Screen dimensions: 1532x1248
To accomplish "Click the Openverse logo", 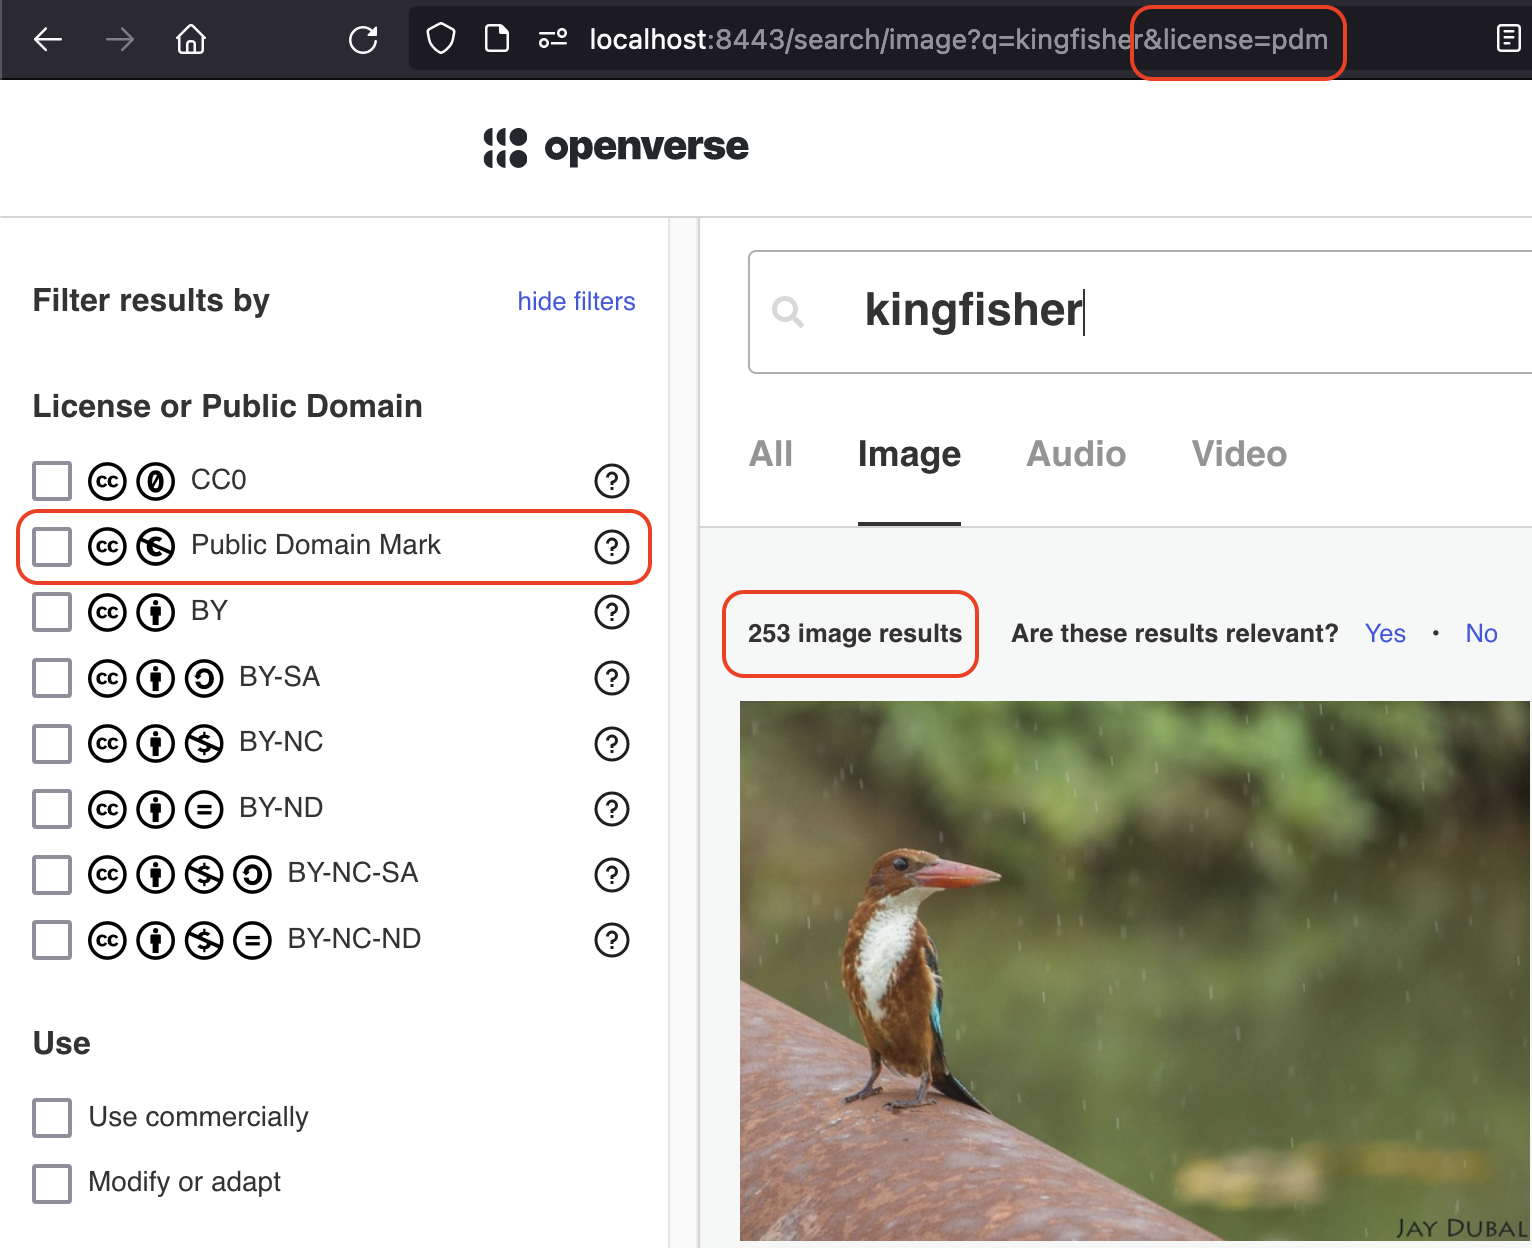I will pos(615,147).
